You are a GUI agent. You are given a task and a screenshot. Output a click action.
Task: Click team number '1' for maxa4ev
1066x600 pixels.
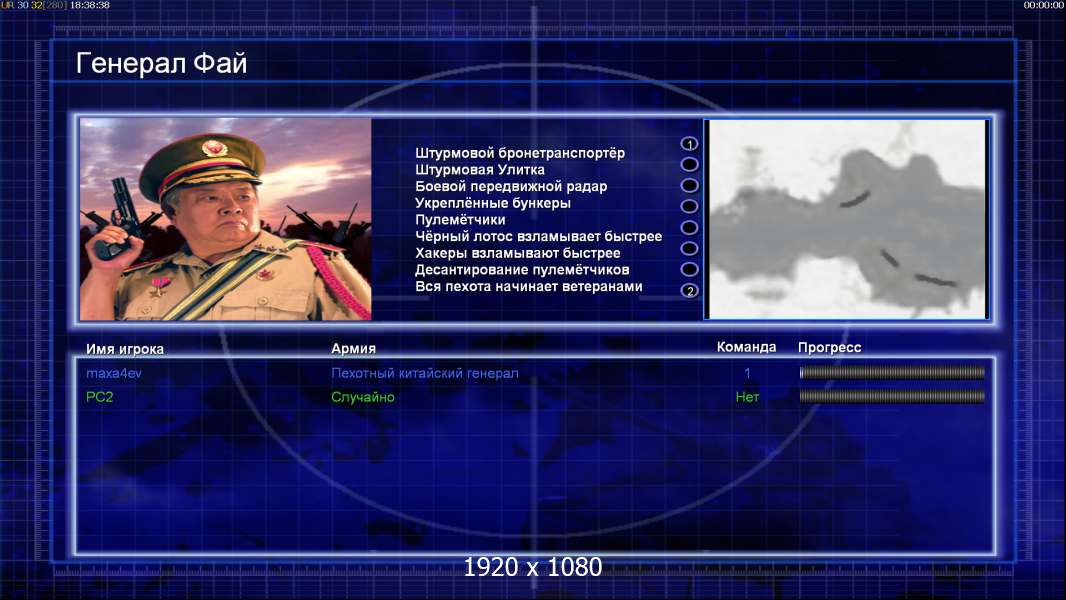(747, 372)
